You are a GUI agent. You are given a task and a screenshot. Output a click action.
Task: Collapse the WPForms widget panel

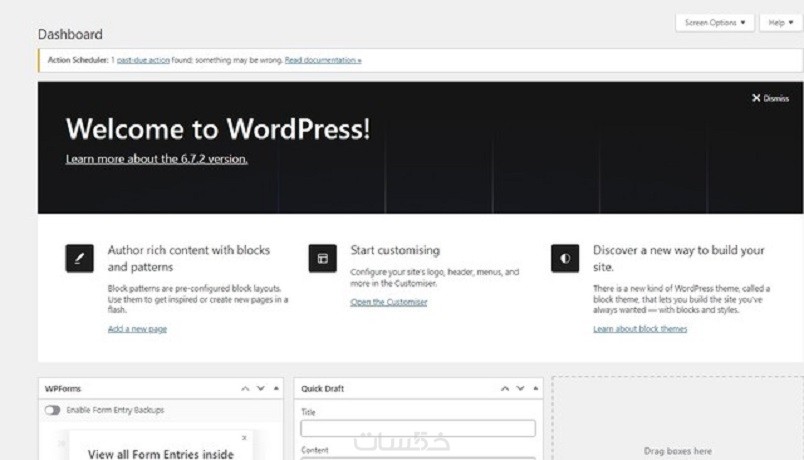pyautogui.click(x=276, y=388)
